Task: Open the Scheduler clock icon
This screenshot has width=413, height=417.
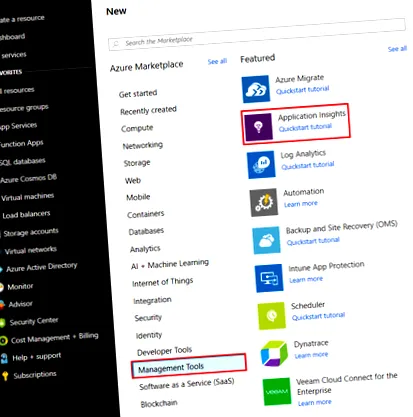Action: click(x=272, y=316)
